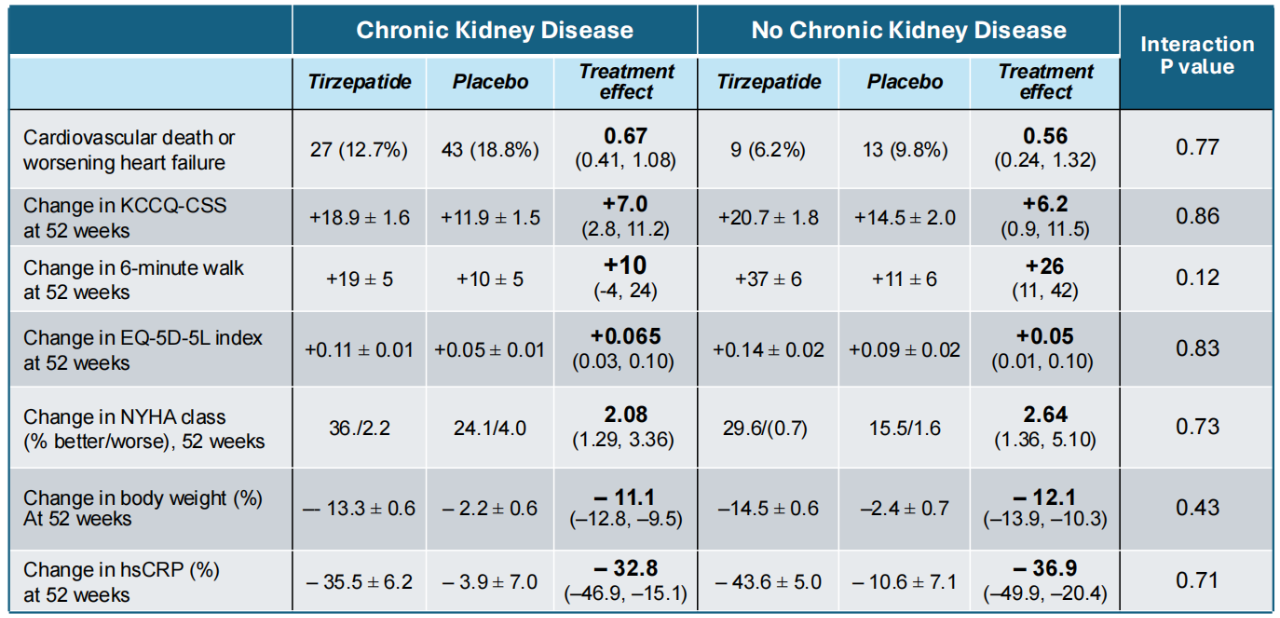This screenshot has width=1280, height=618.
Task: Select the 29.6/(0.7) NYHA class cell
Action: pos(767,428)
